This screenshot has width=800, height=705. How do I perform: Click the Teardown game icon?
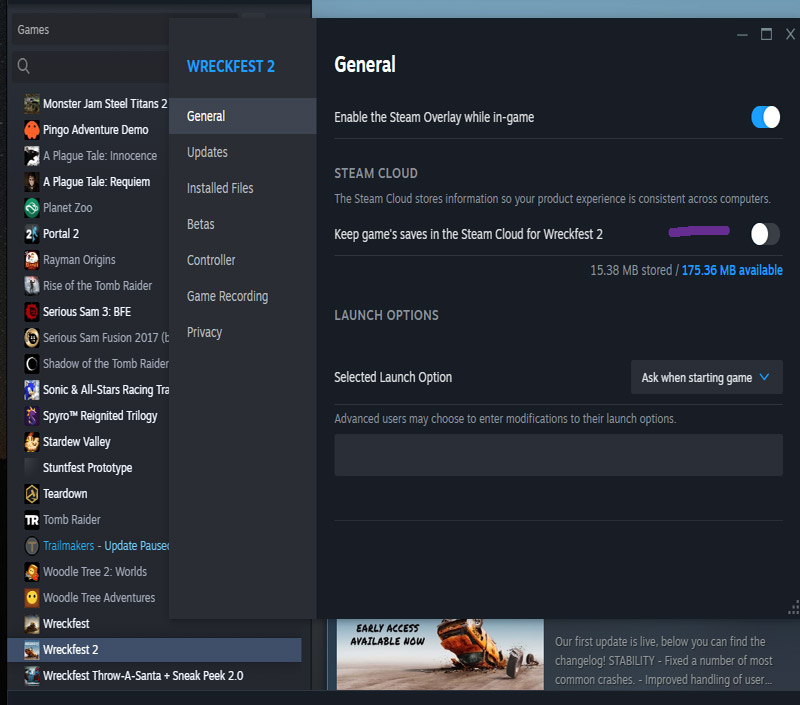click(32, 494)
